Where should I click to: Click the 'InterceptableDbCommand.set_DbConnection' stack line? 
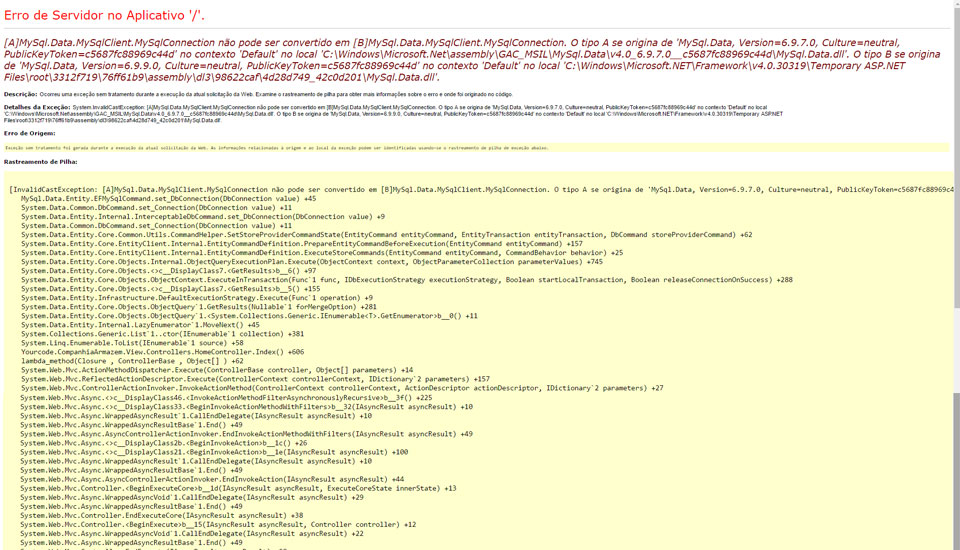[x=203, y=216]
